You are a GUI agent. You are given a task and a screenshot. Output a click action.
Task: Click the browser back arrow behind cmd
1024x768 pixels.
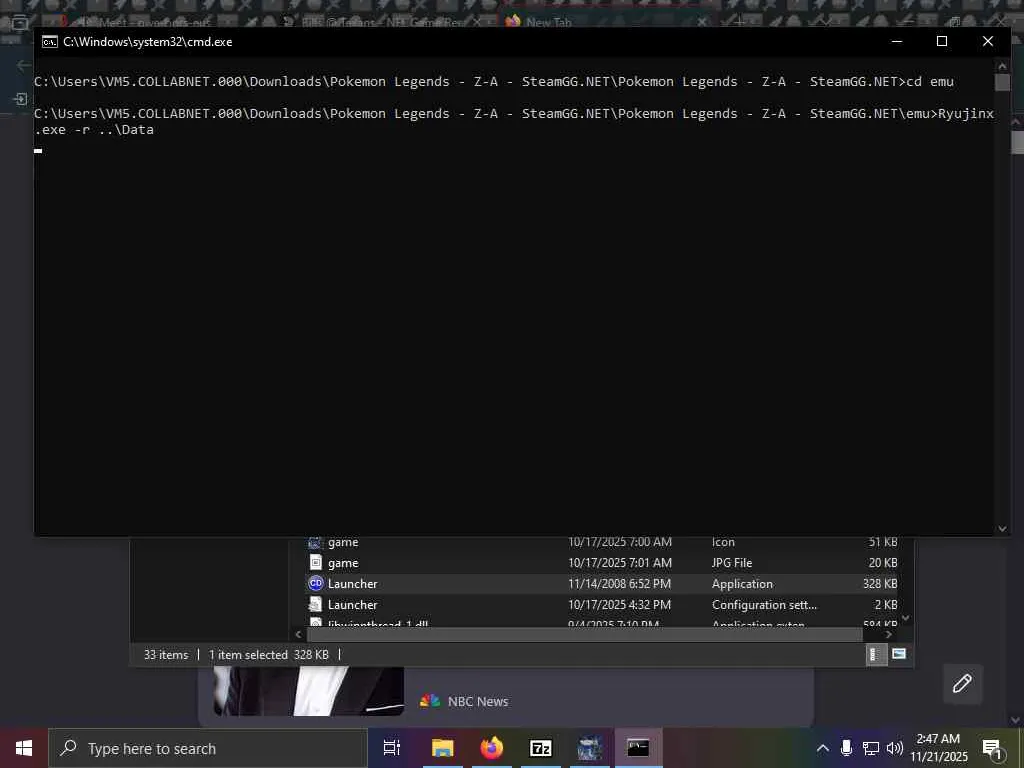(x=24, y=65)
